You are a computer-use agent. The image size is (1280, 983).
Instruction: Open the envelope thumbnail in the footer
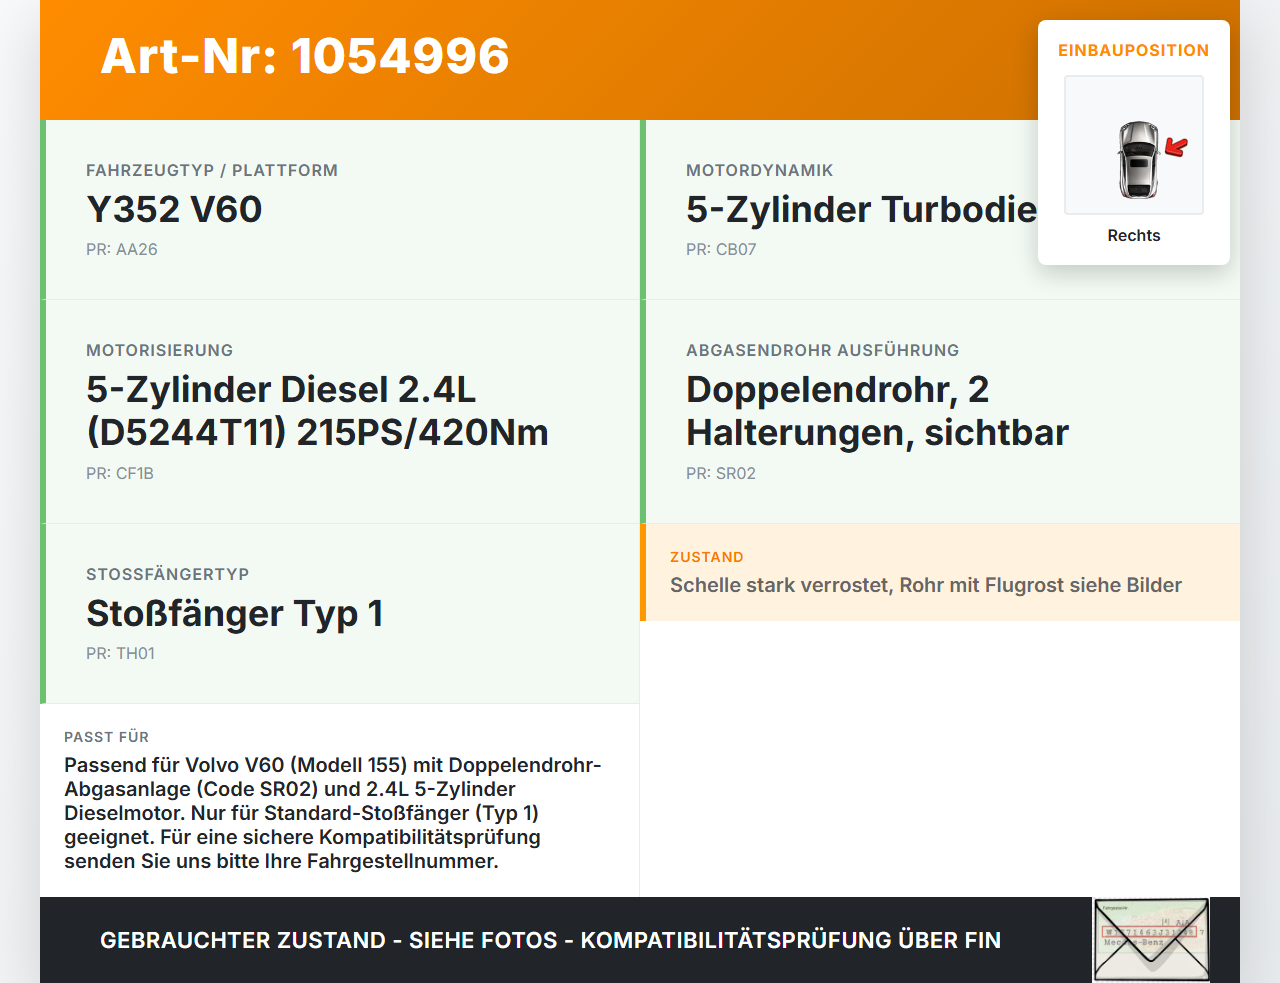coord(1151,940)
